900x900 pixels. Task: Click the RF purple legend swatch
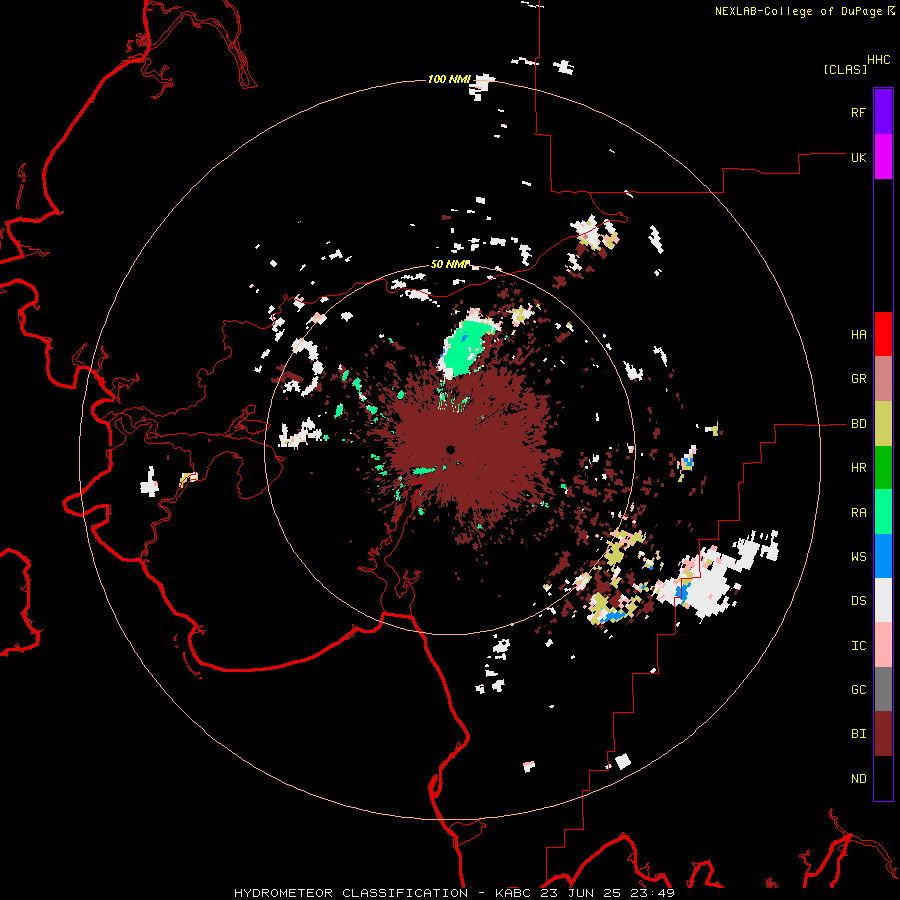coord(883,111)
